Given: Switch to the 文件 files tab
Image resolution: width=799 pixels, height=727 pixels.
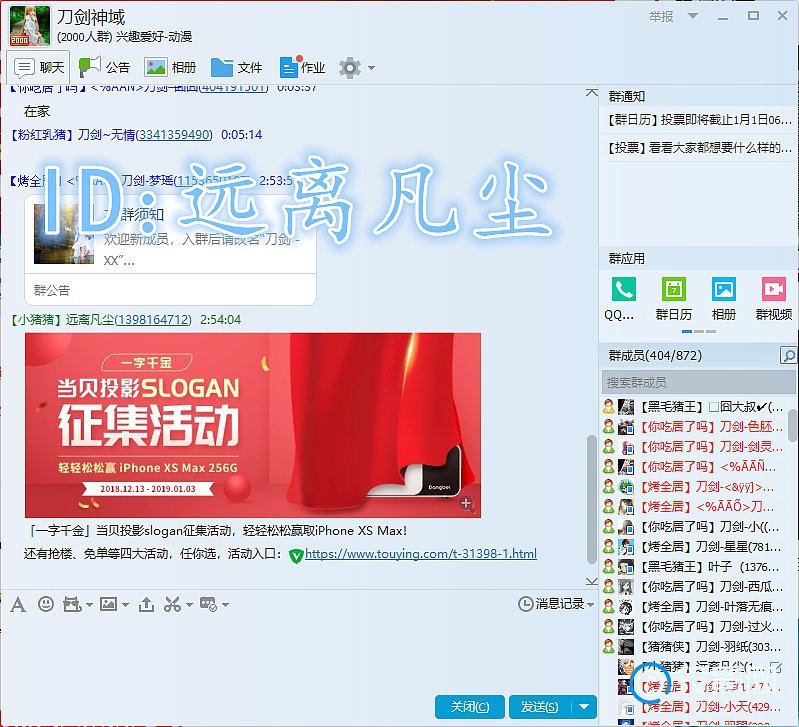Looking at the screenshot, I should [237, 67].
